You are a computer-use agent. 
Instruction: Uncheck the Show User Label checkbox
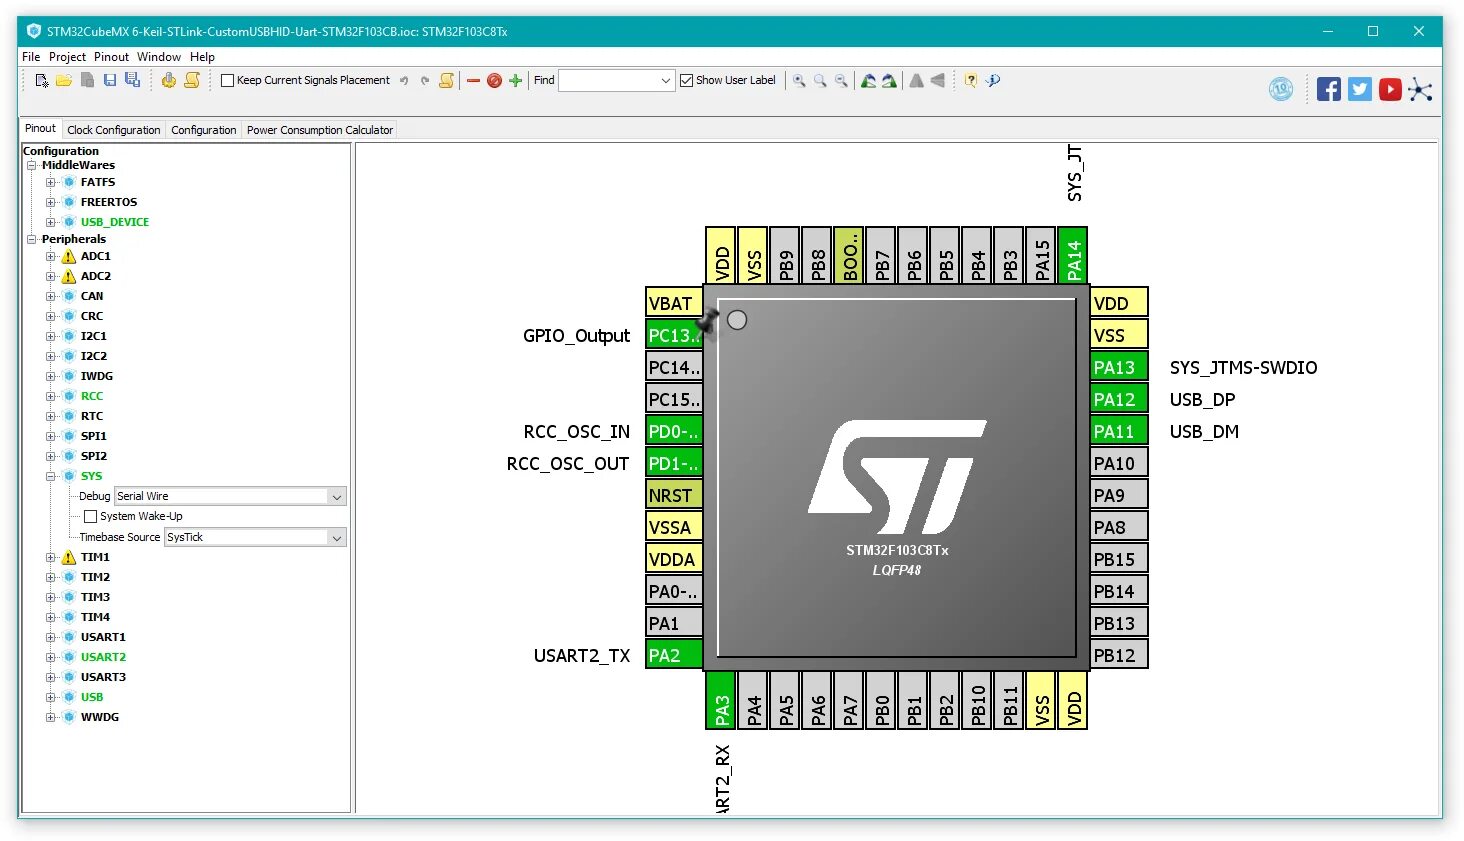pyautogui.click(x=686, y=80)
